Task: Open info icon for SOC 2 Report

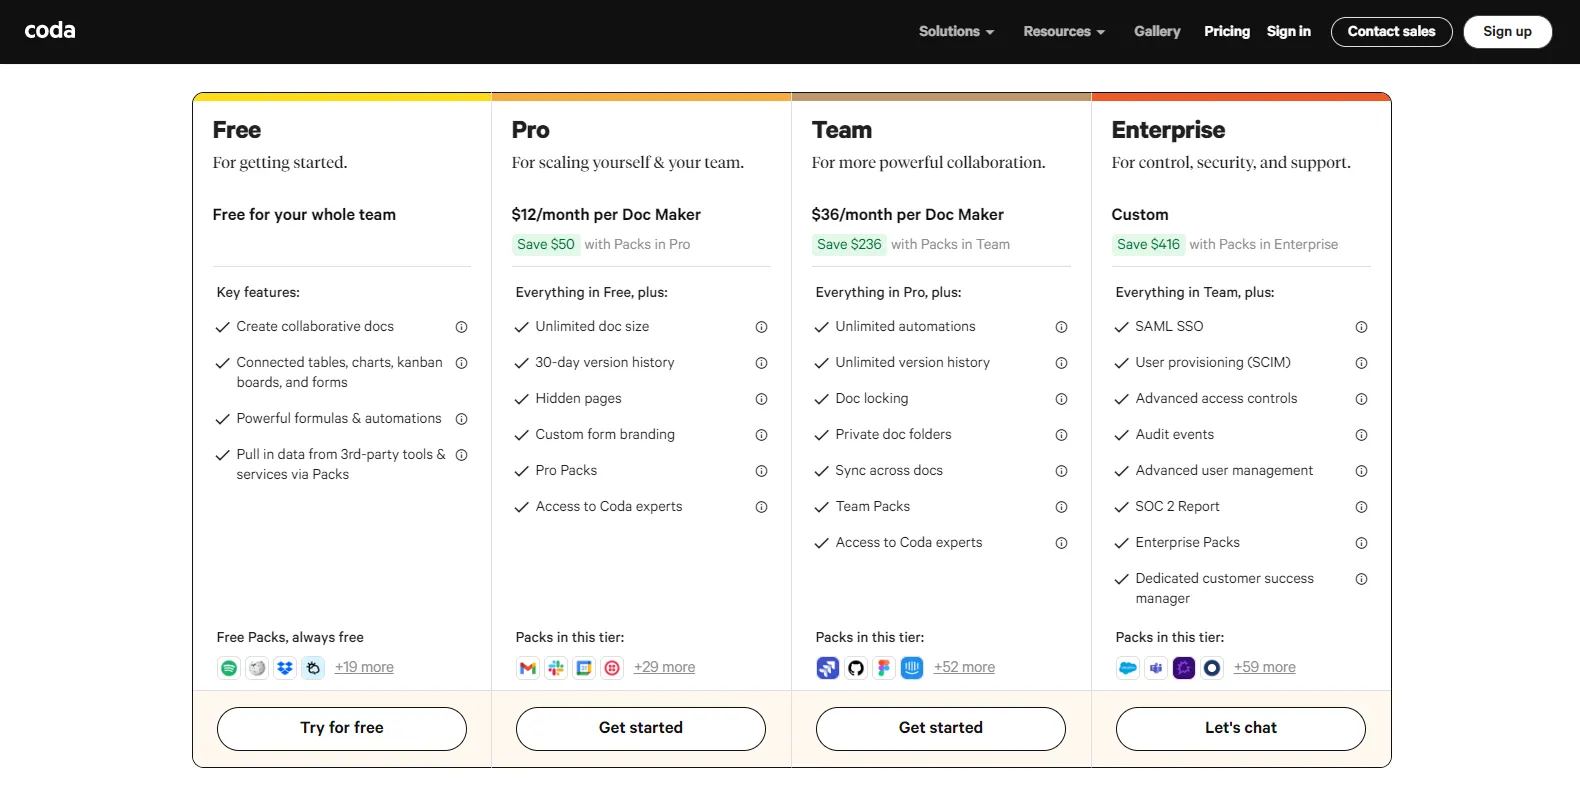Action: [x=1362, y=507]
